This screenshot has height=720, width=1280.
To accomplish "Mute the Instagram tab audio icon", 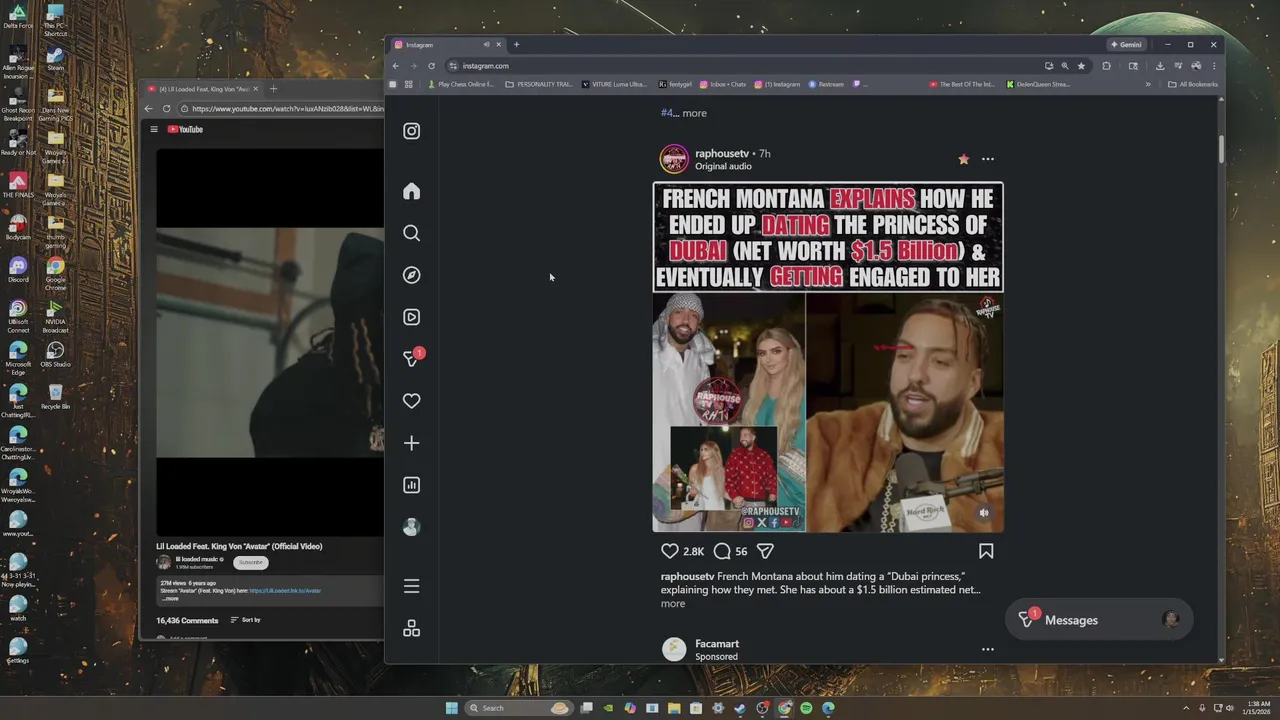I will click(486, 44).
